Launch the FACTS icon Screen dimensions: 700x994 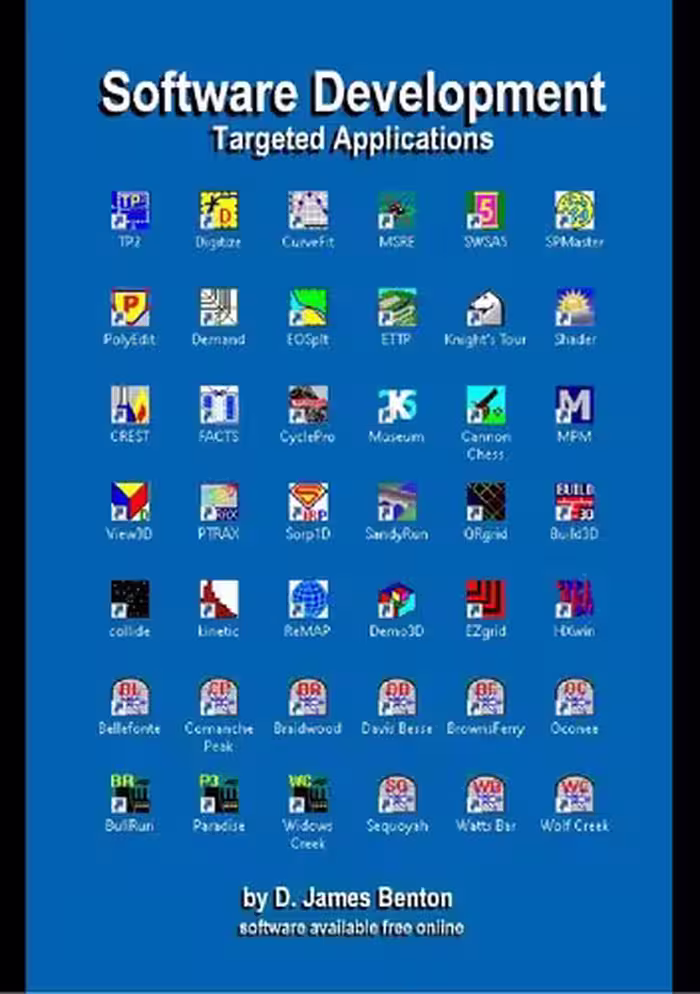tap(219, 404)
